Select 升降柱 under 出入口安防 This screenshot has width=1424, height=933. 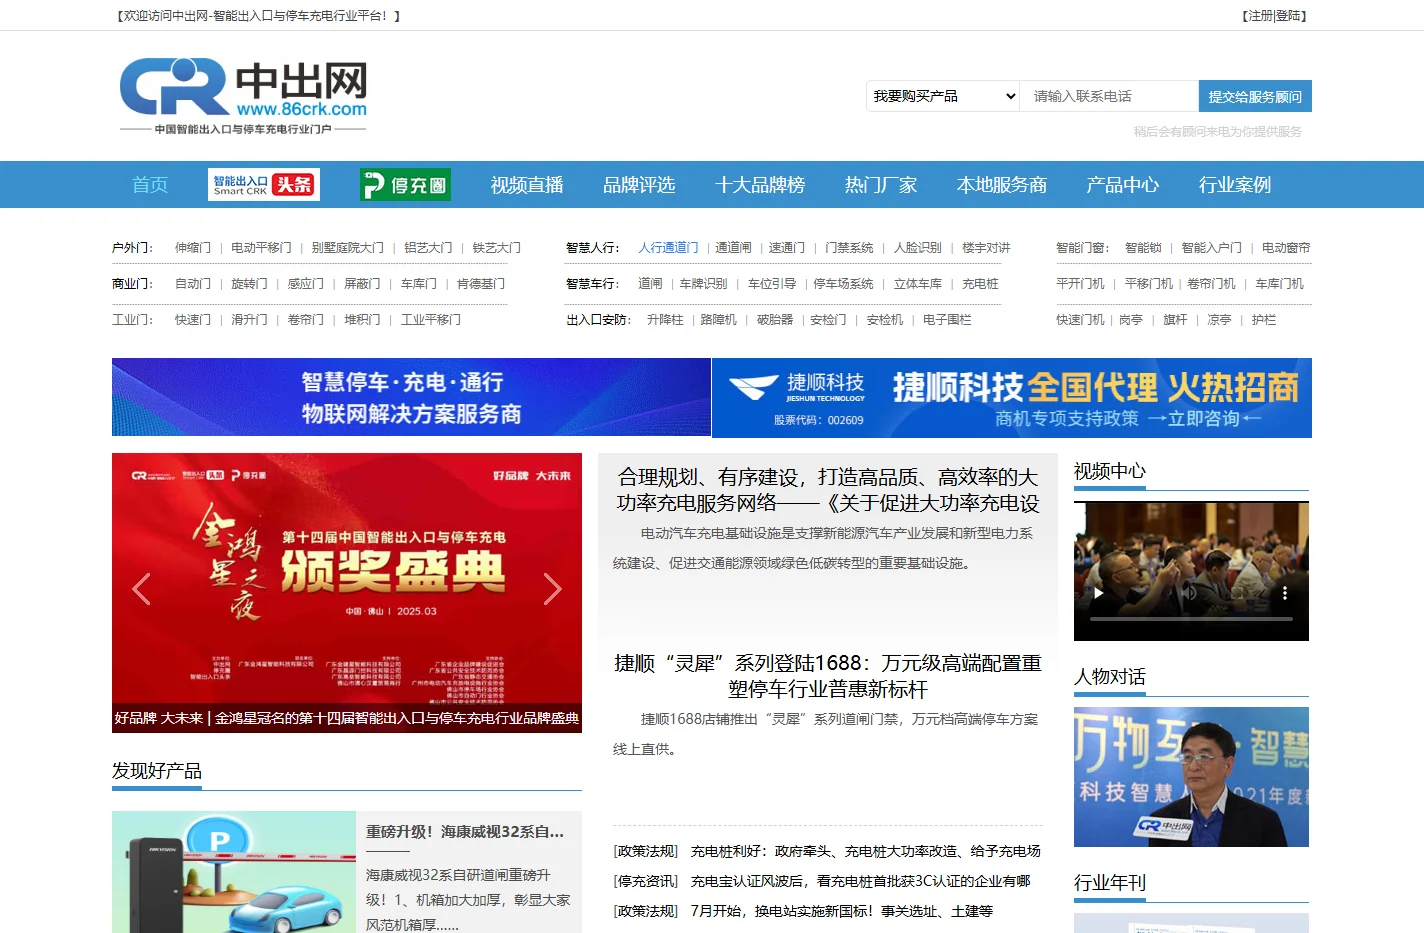[x=665, y=320]
